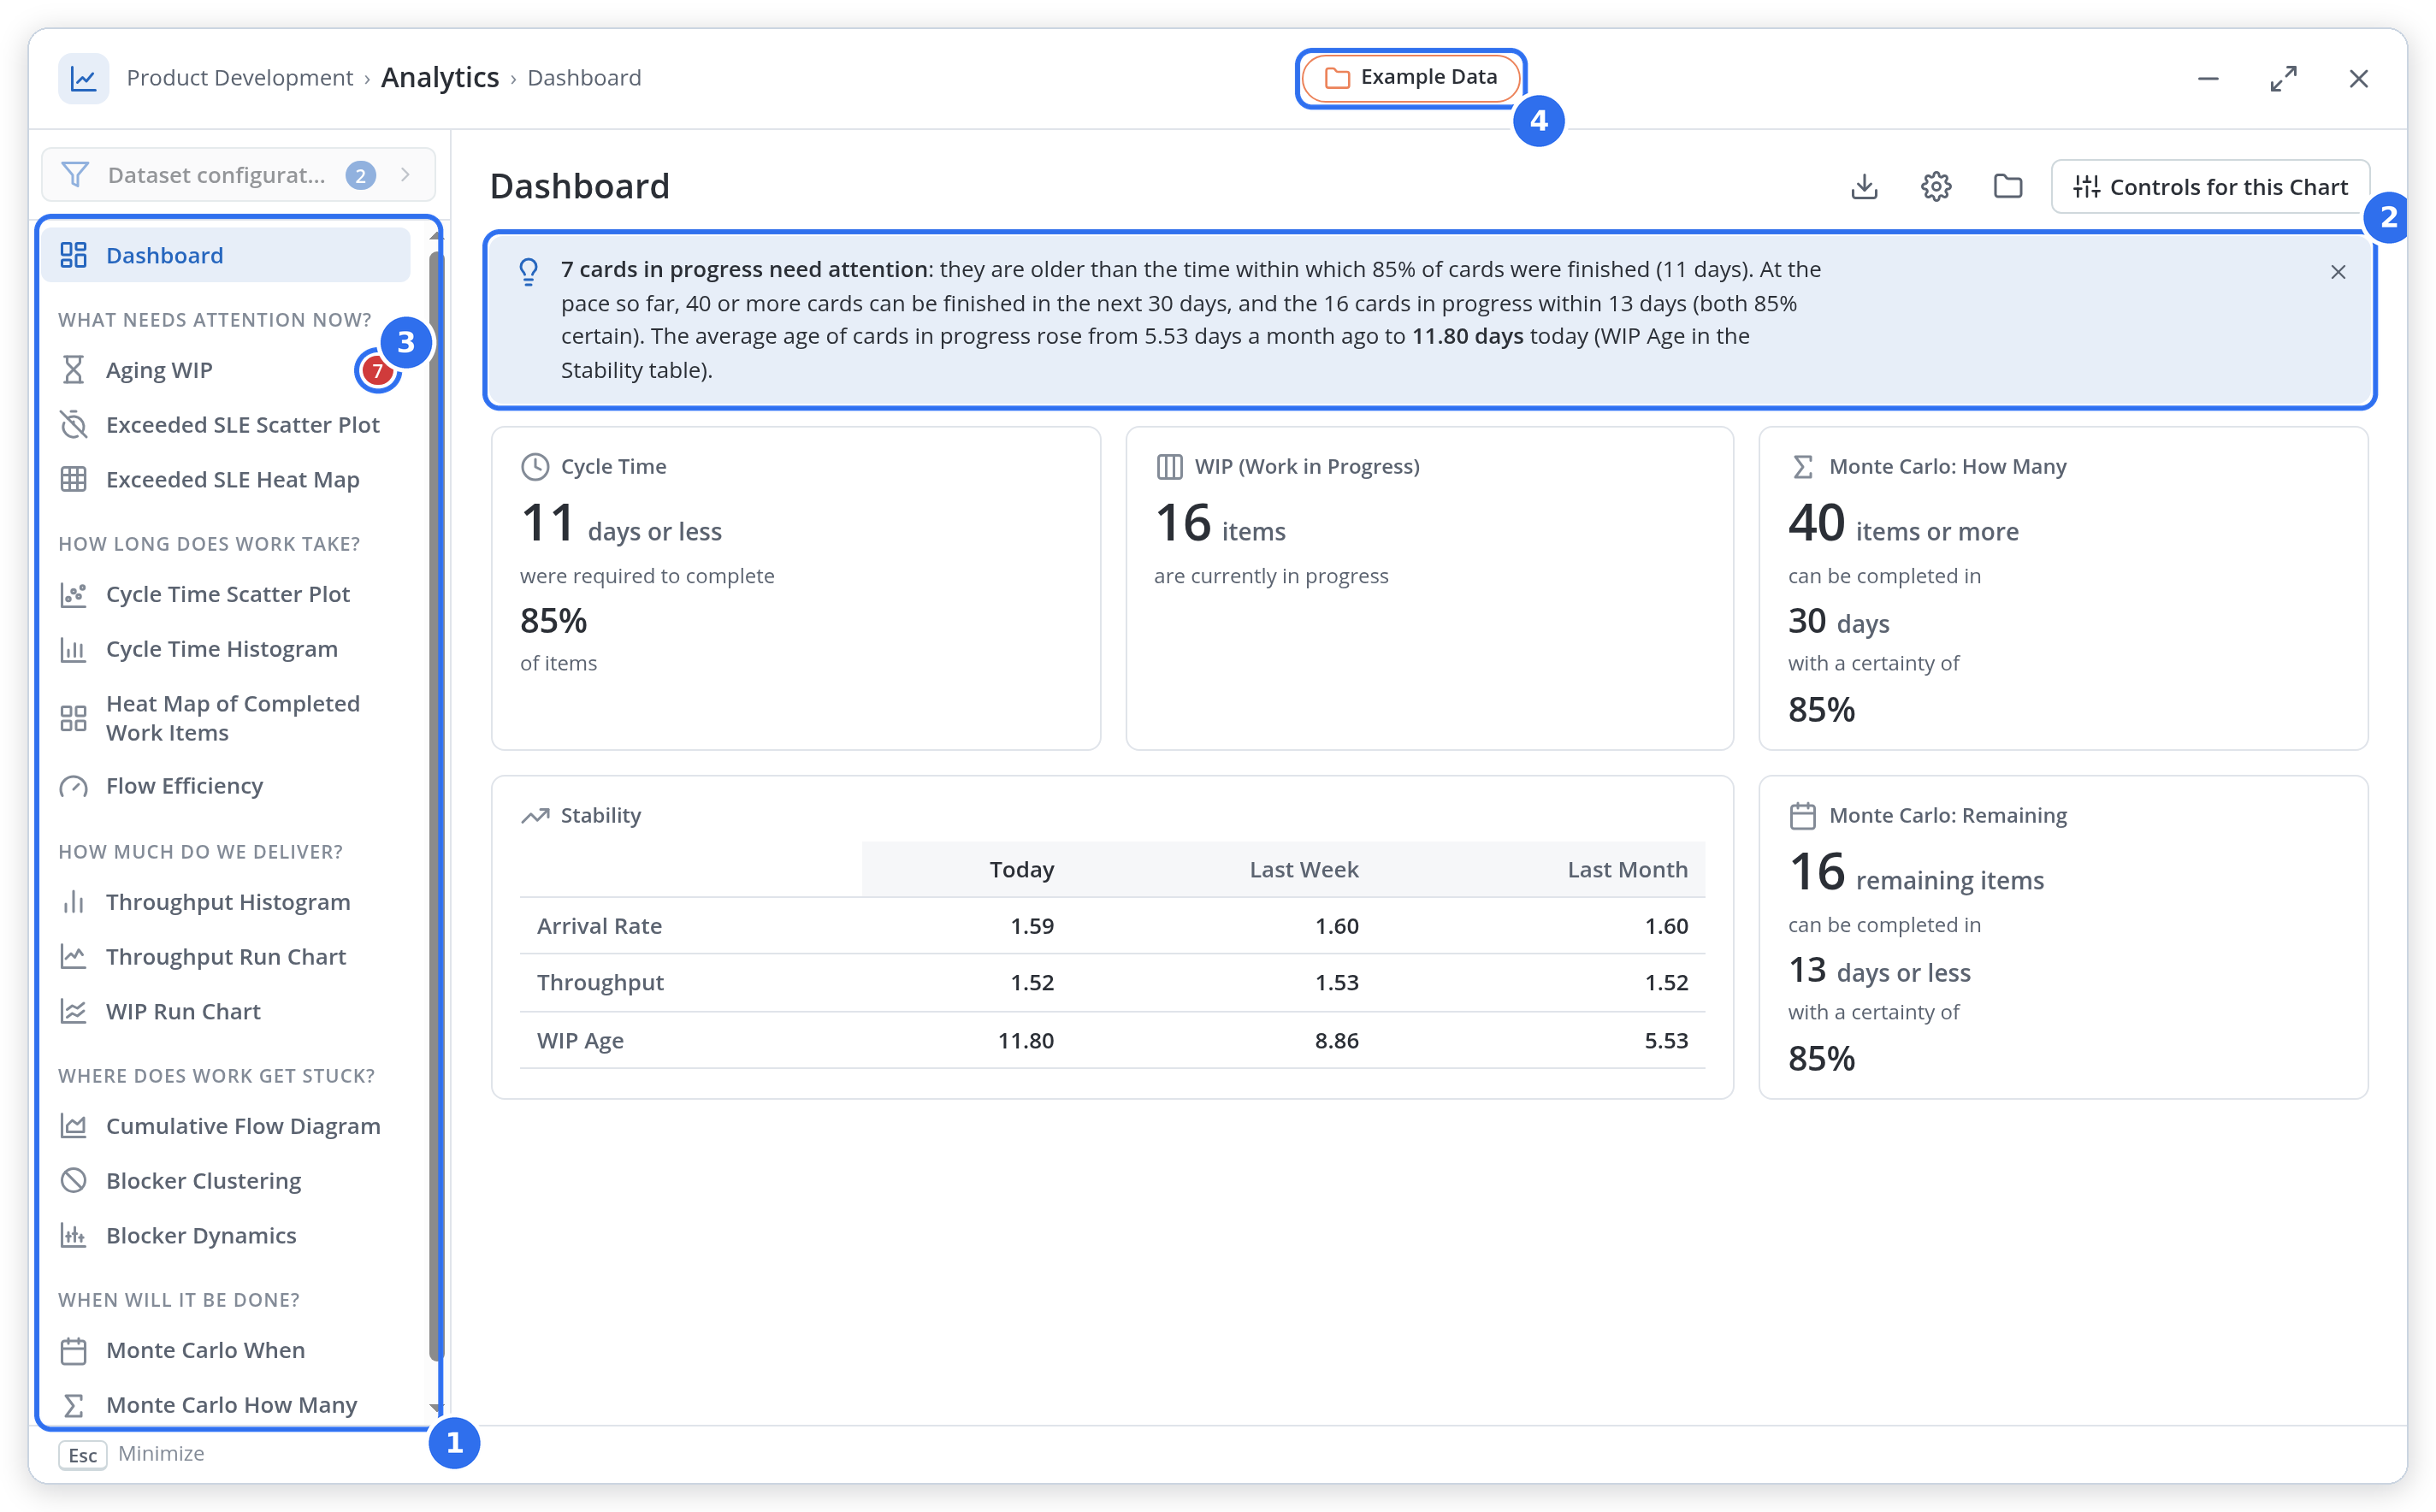Click the folder icon beside the gear
This screenshot has width=2436, height=1512.
[2008, 187]
